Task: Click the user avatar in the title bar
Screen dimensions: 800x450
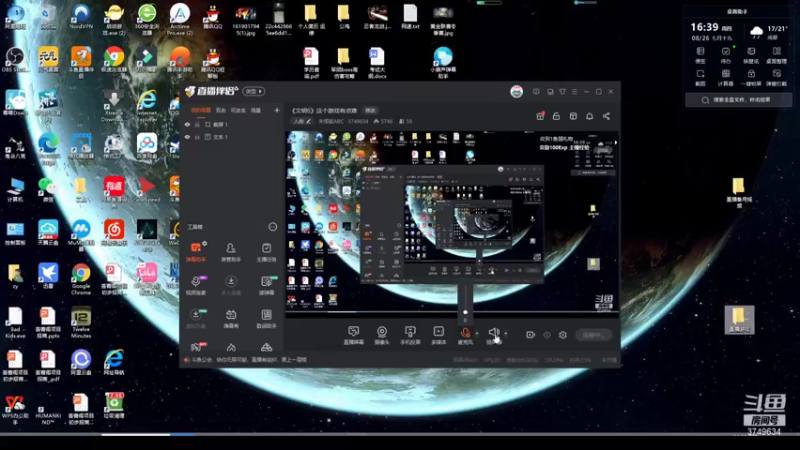Action: coord(516,92)
